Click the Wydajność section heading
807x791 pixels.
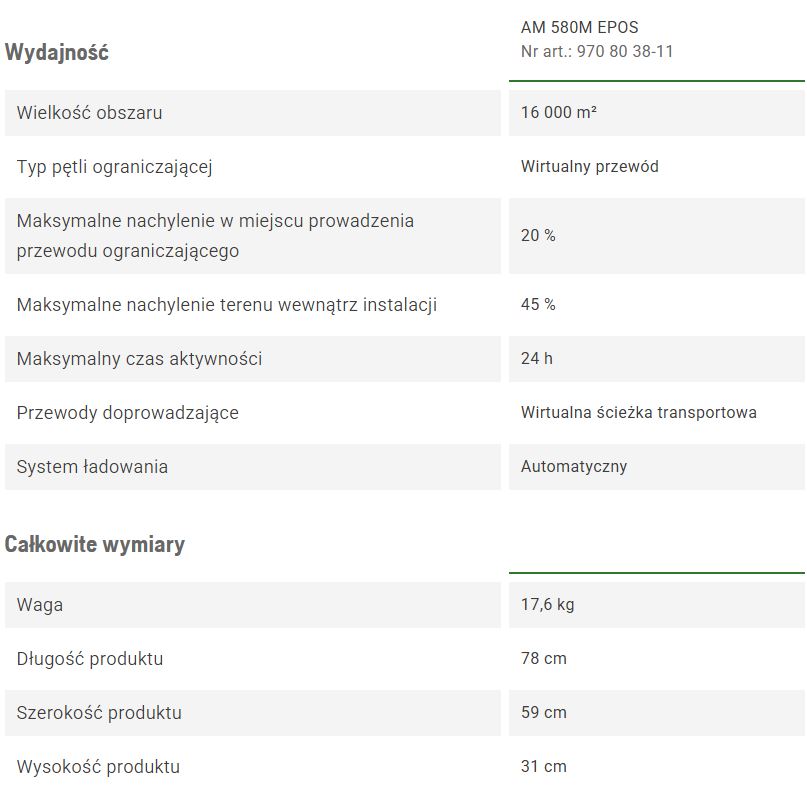57,53
